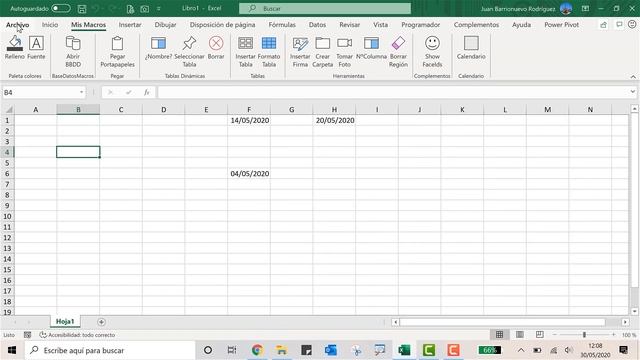The height and width of the screenshot is (360, 640).
Task: Click the Insertar Firma icon
Action: [x=300, y=43]
